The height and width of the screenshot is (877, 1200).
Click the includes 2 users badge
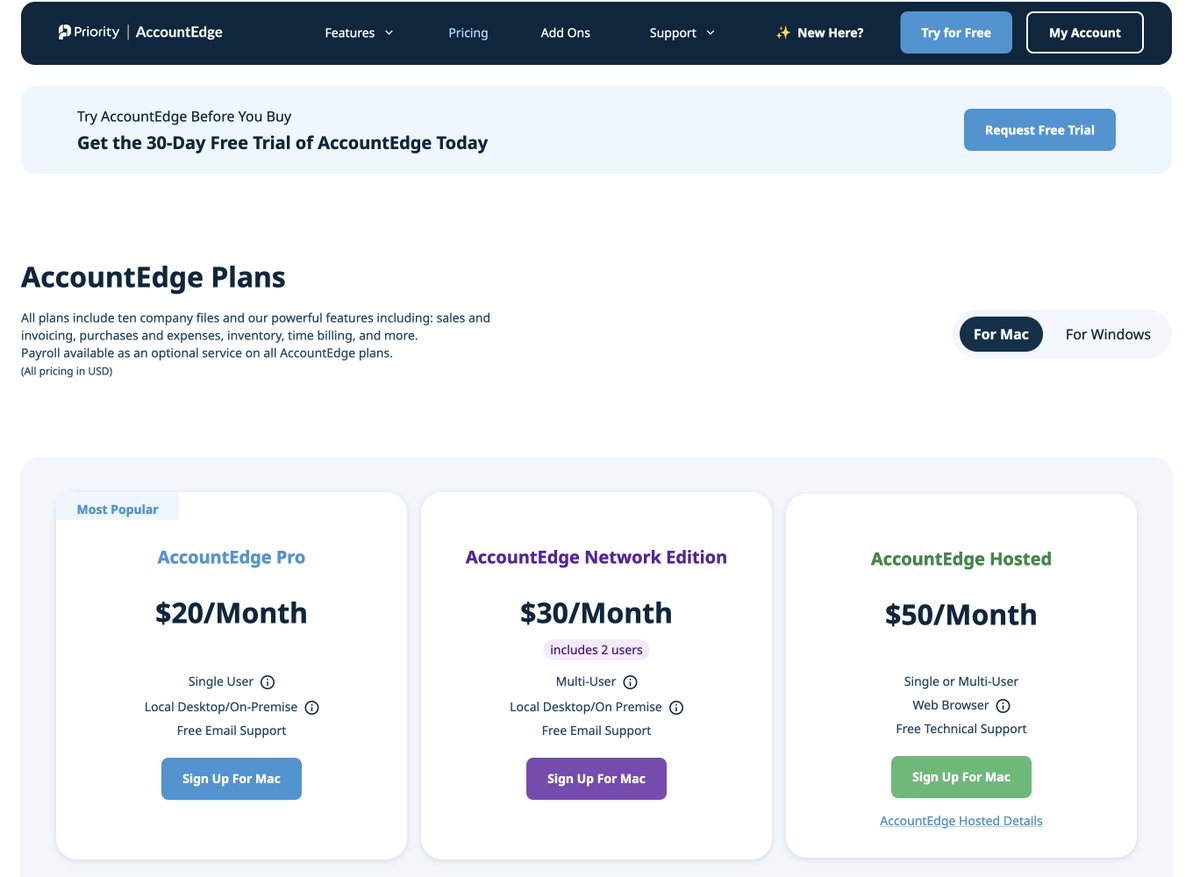pos(596,650)
